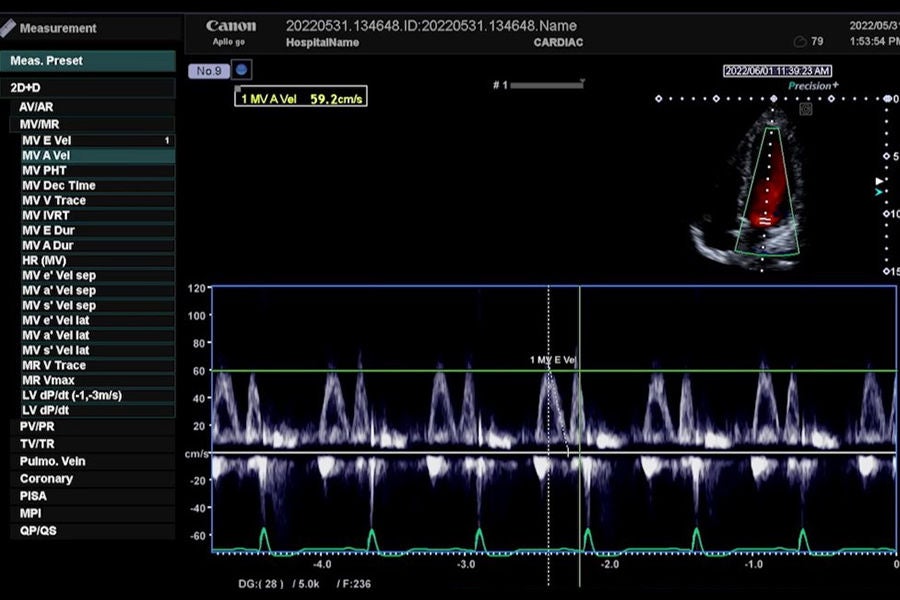Choose MV Dec Time measurement

click(98, 185)
